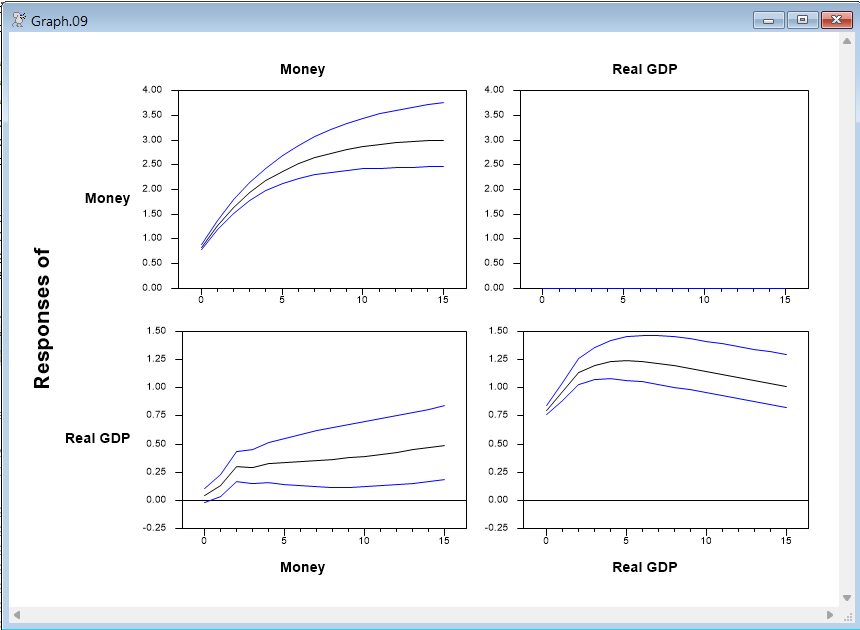
Task: Click the "Responses of" vertical axis label
Action: (x=42, y=319)
